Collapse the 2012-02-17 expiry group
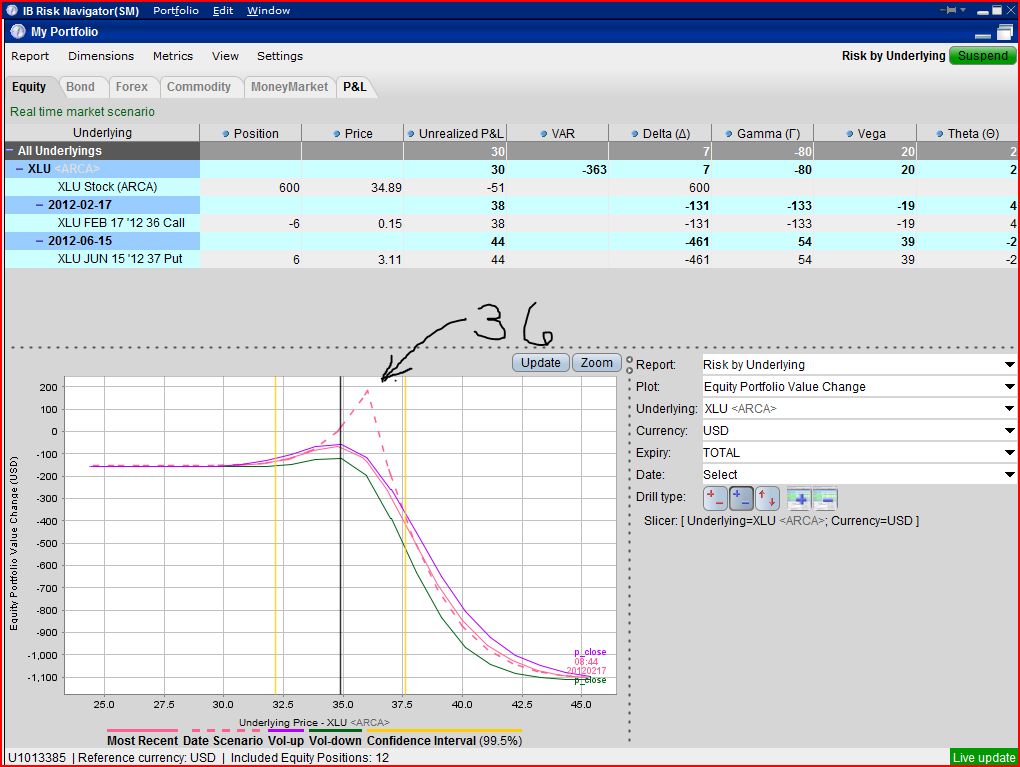The image size is (1020, 767). [39, 205]
